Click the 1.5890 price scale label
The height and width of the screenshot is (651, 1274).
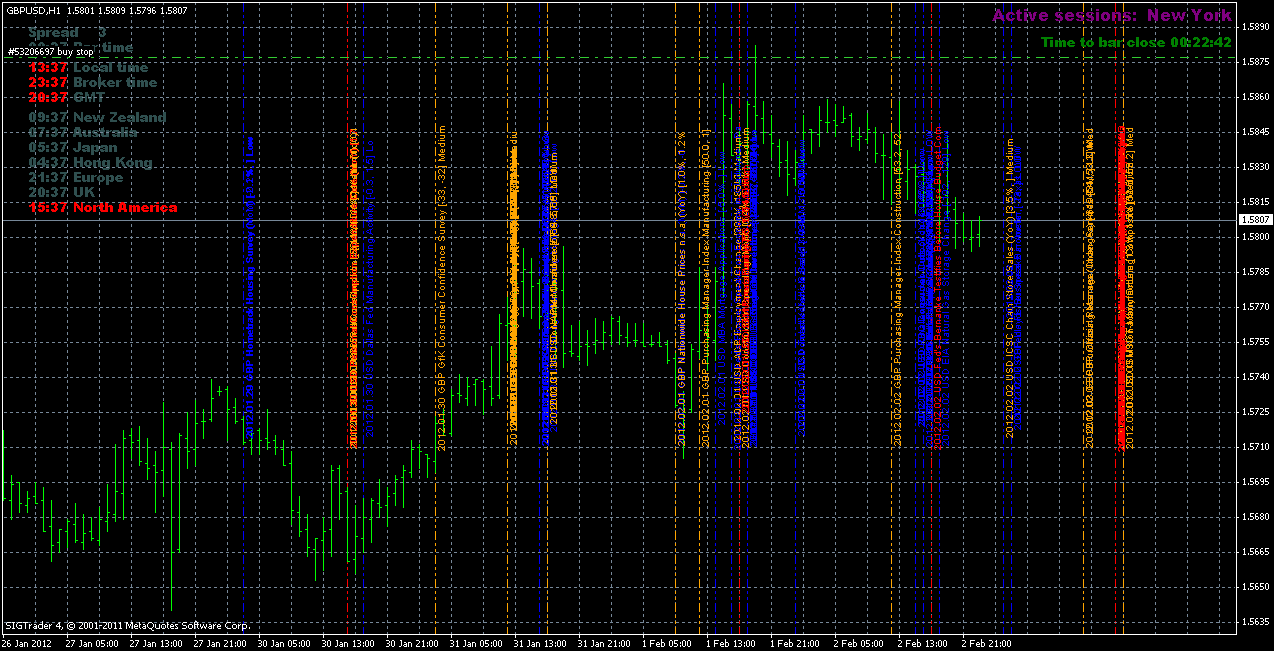pyautogui.click(x=1255, y=27)
